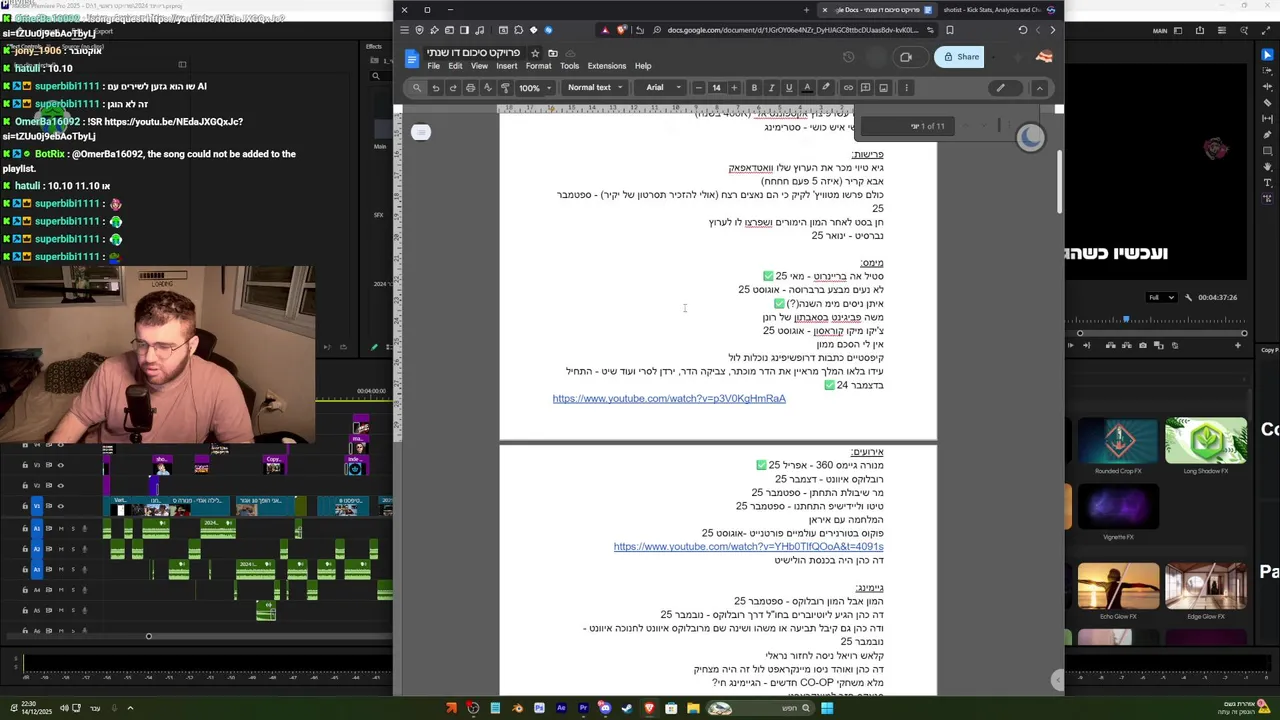Click the Share button
This screenshot has height=720, width=1280.
pyautogui.click(x=960, y=57)
